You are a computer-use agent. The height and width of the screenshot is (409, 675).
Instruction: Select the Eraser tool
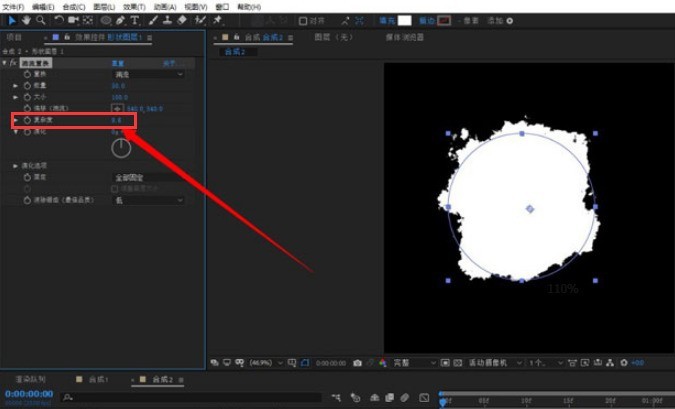point(182,20)
